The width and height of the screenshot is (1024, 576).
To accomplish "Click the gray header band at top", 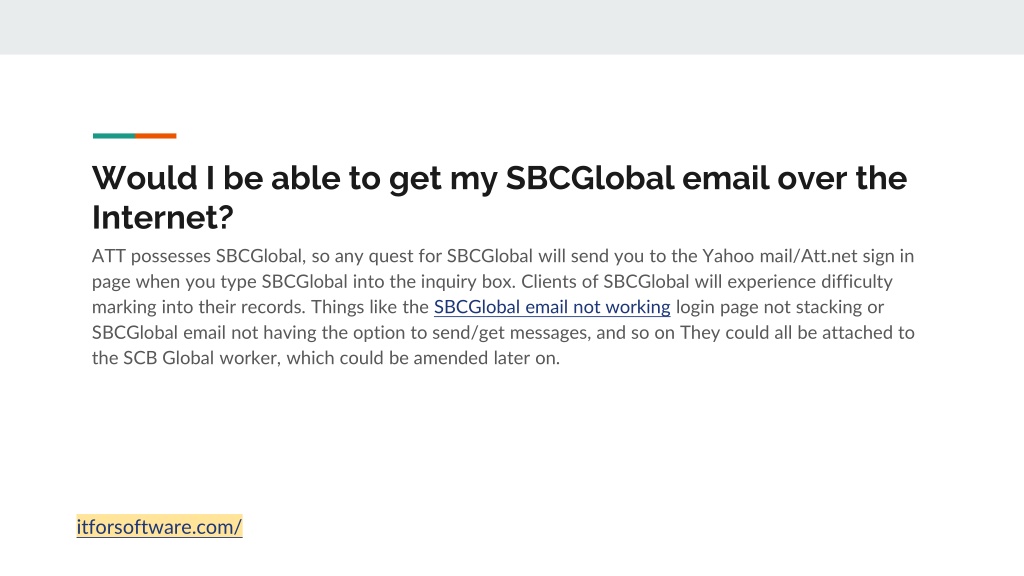I will click(x=512, y=27).
